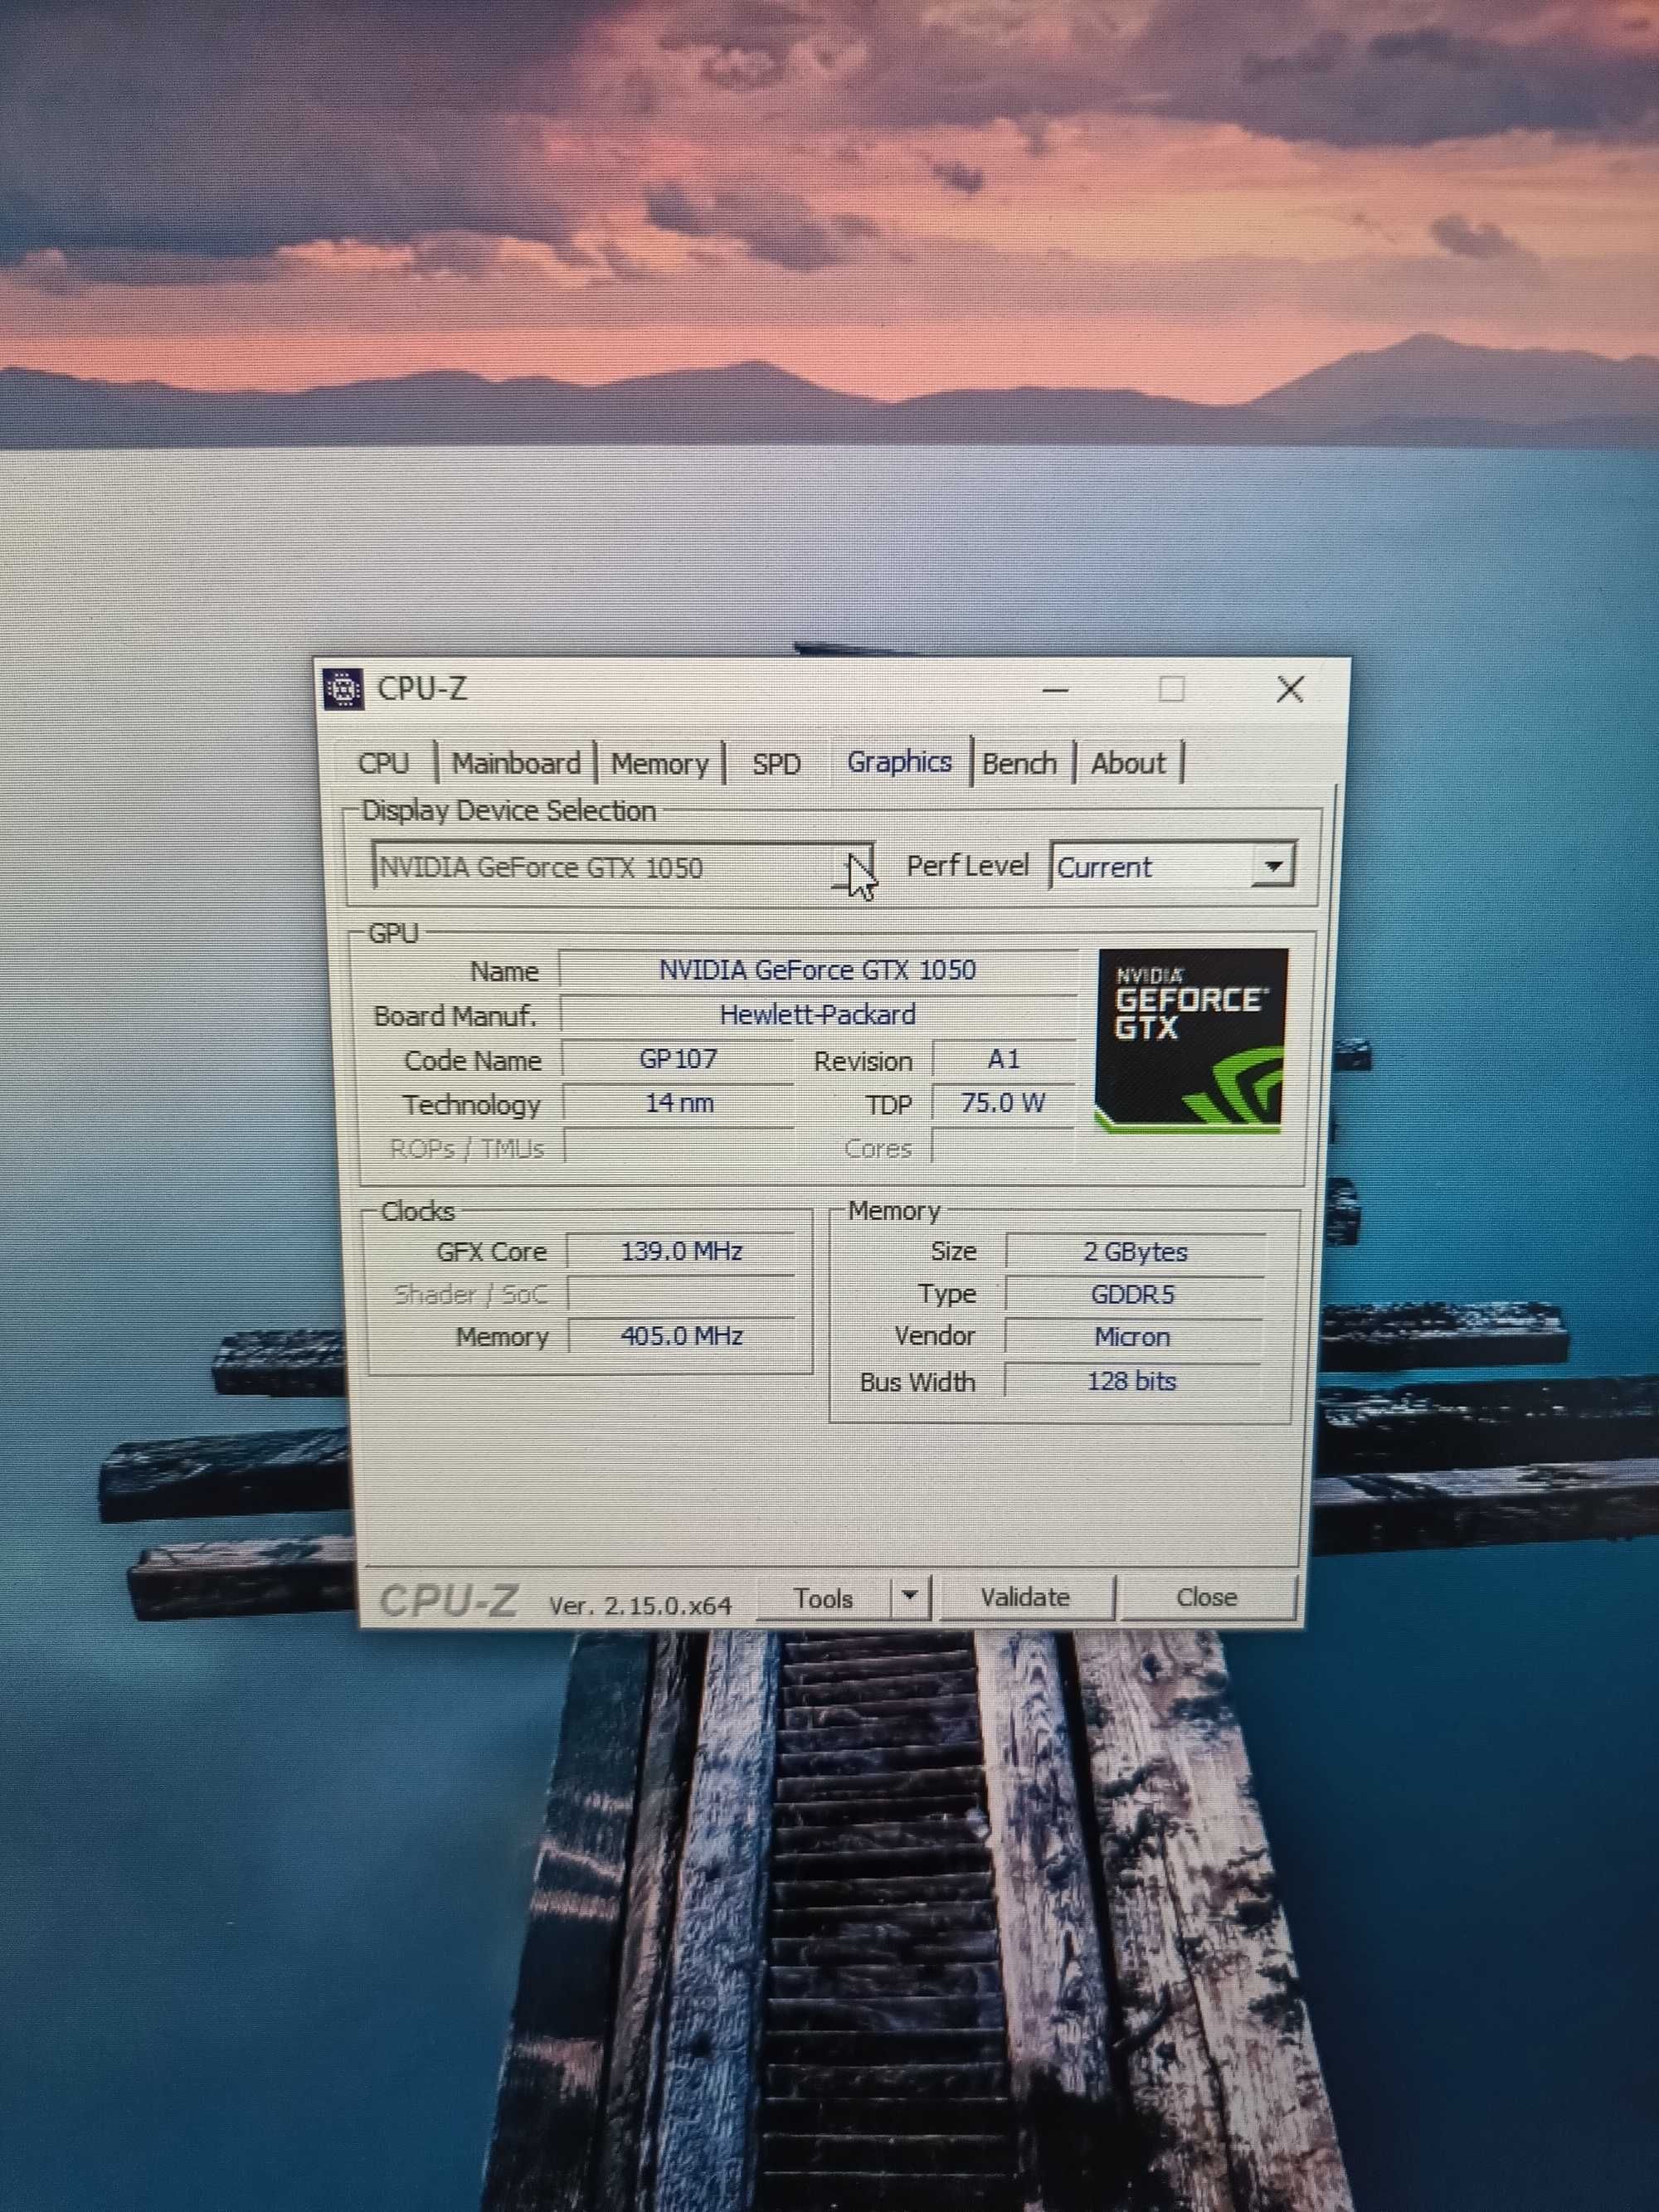
Task: Switch to the Mainboard tab
Action: tap(516, 764)
